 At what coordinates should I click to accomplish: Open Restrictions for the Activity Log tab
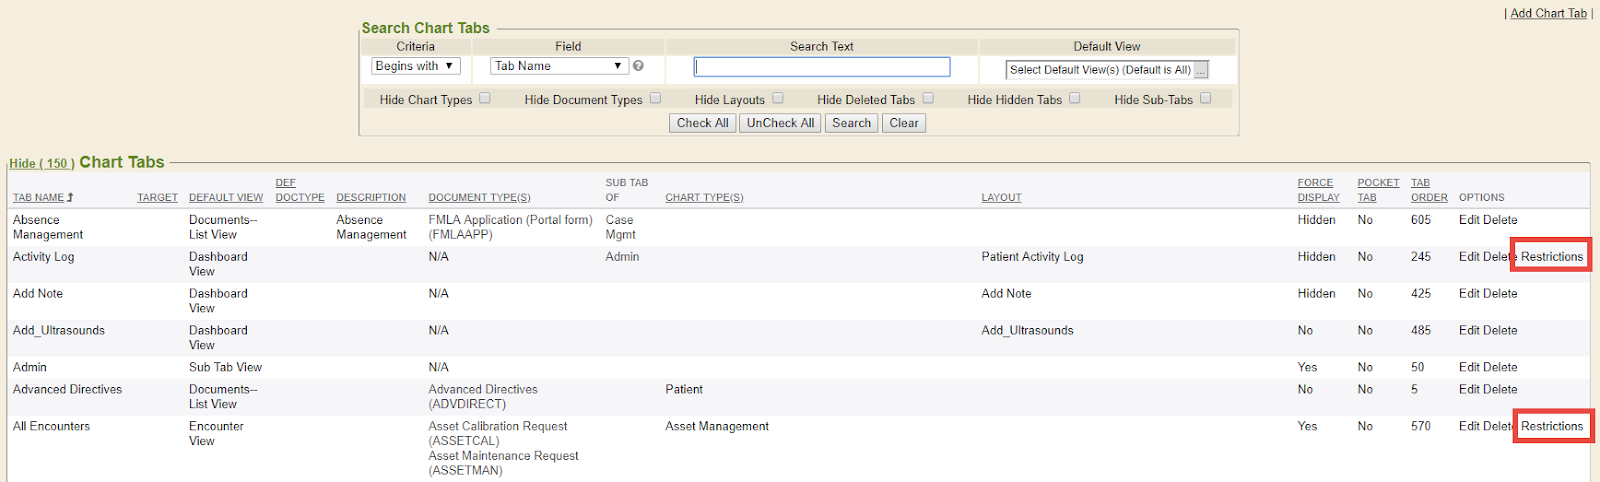pyautogui.click(x=1552, y=257)
